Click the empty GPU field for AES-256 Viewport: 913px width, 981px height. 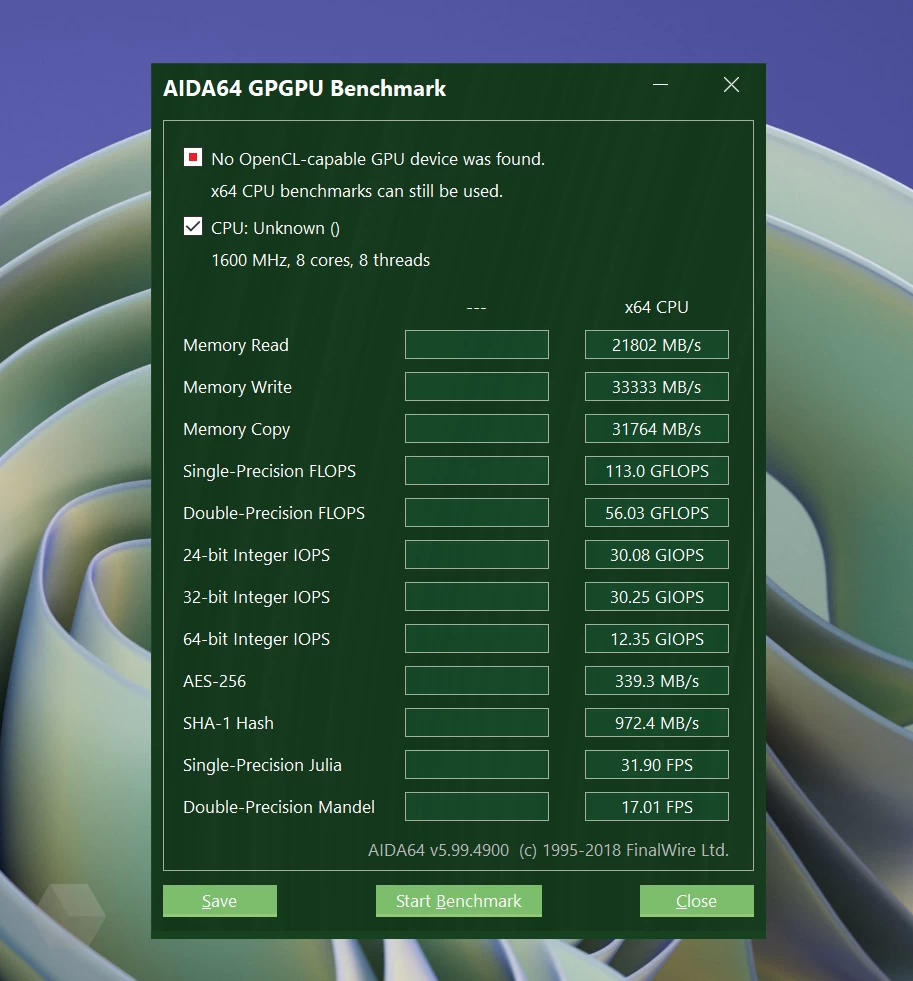tap(476, 681)
